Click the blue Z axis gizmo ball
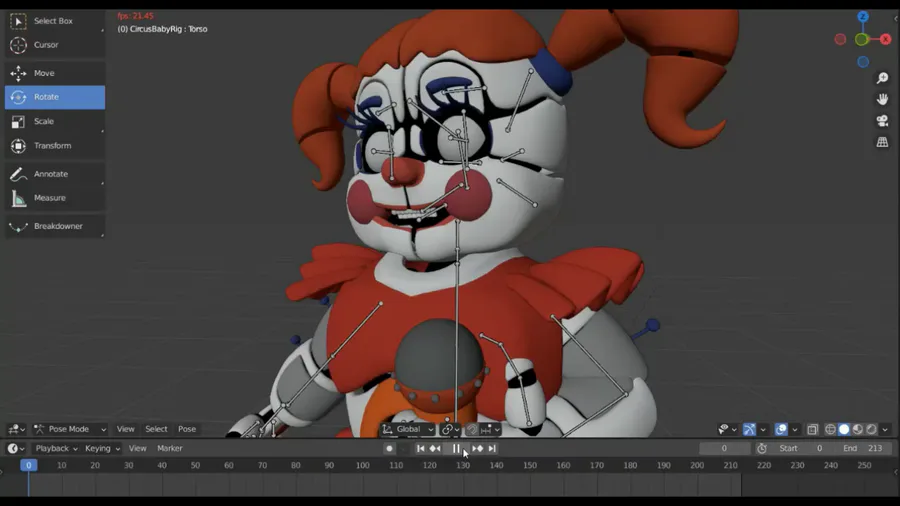900x506 pixels. pyautogui.click(x=863, y=17)
